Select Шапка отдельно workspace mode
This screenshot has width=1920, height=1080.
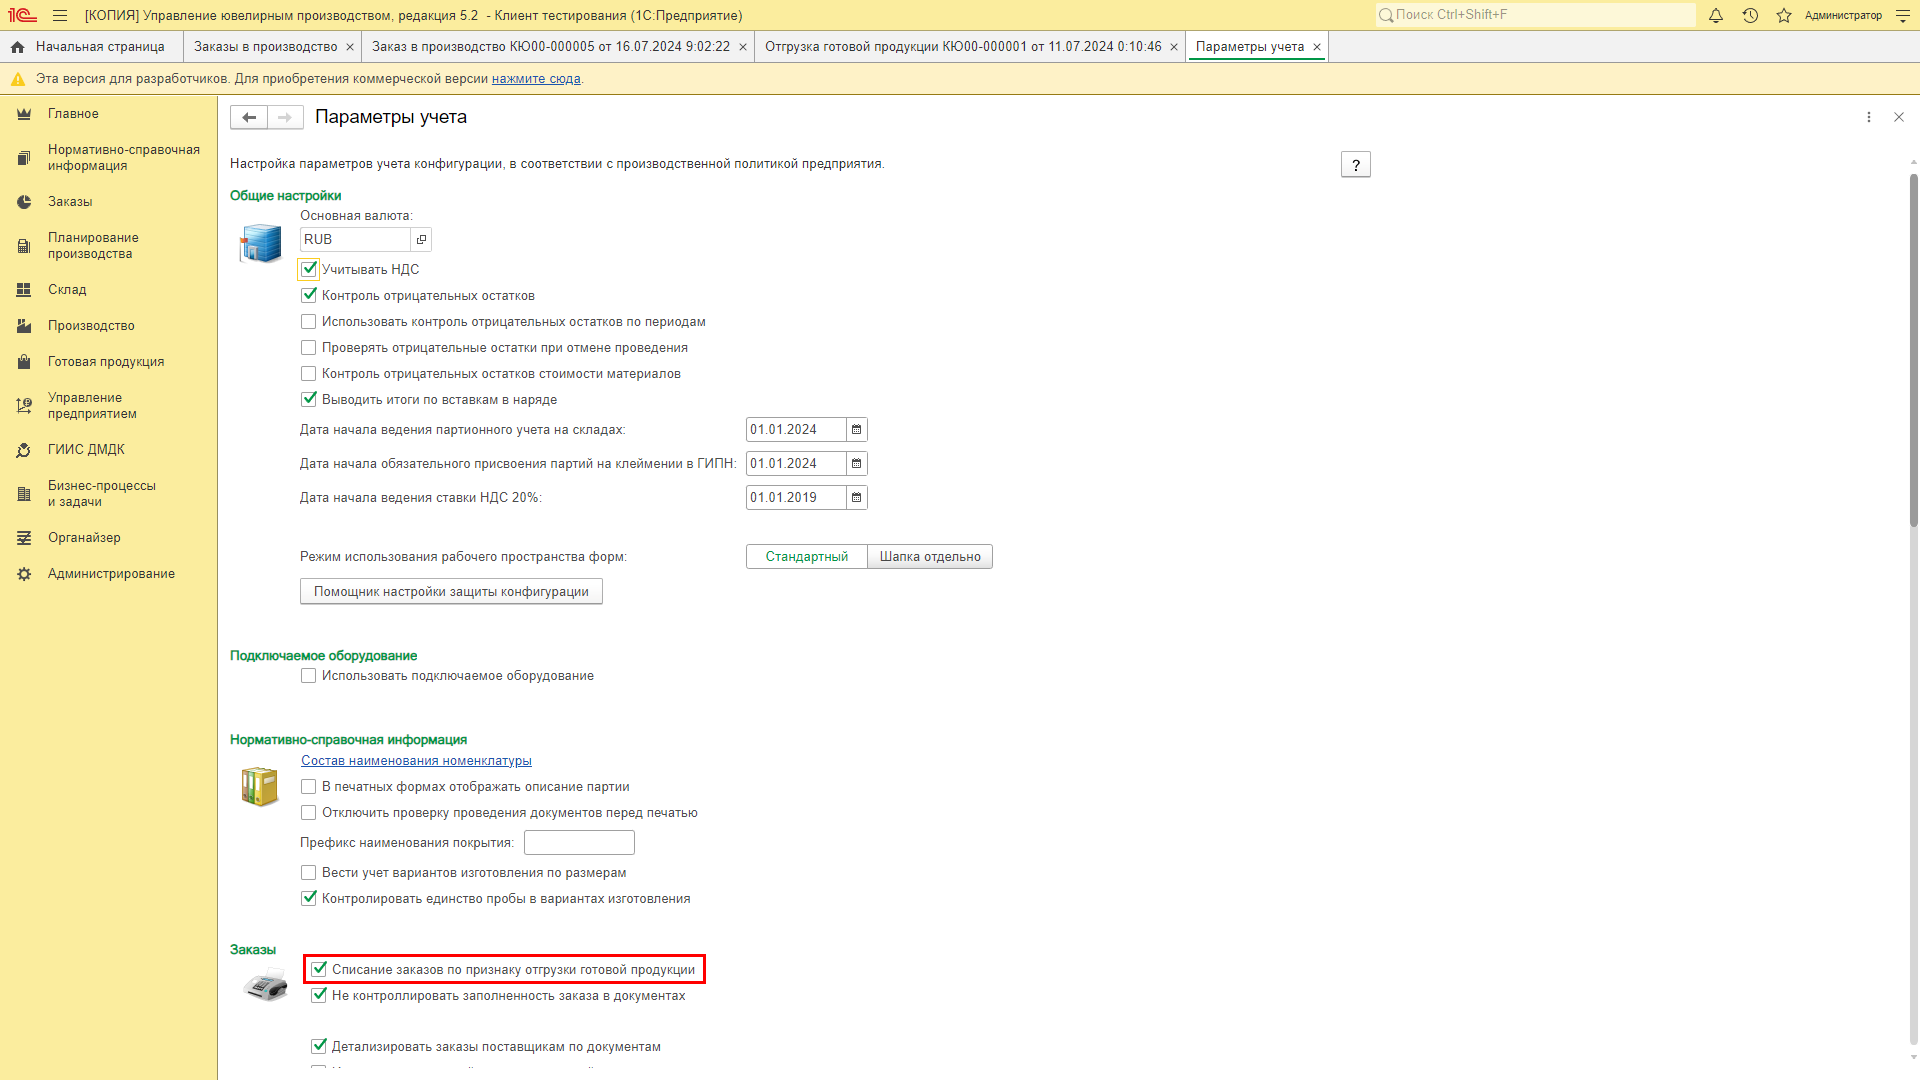coord(930,557)
